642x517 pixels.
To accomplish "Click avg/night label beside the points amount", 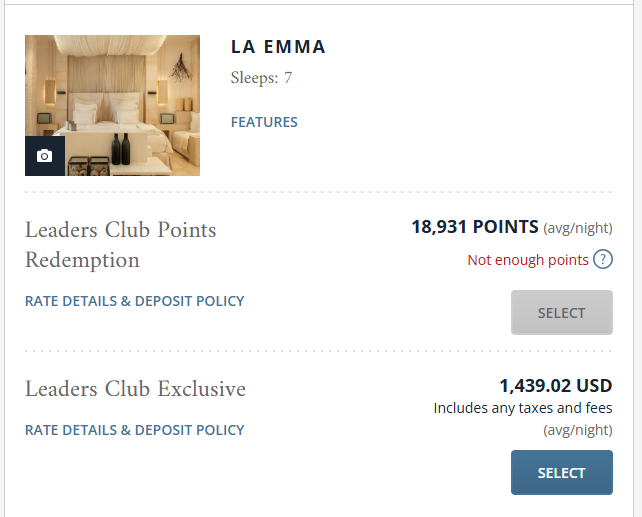I will (x=578, y=228).
